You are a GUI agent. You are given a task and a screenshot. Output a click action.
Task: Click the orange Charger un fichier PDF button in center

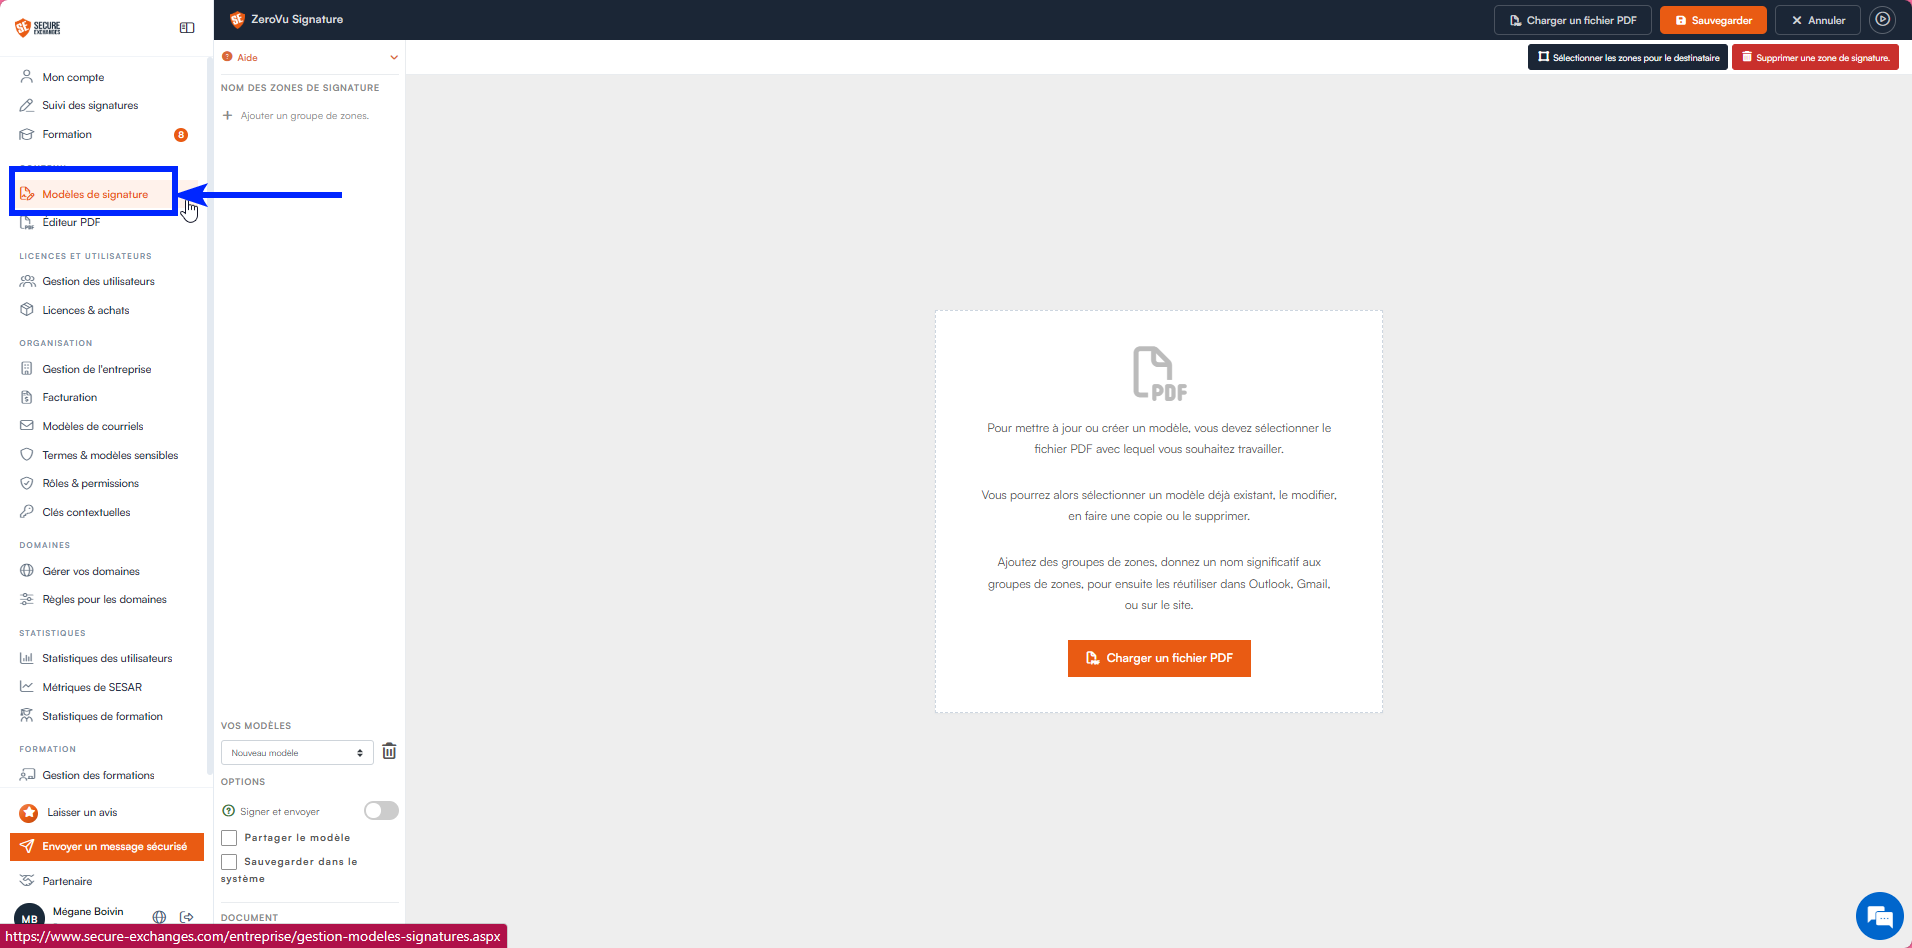click(x=1159, y=658)
